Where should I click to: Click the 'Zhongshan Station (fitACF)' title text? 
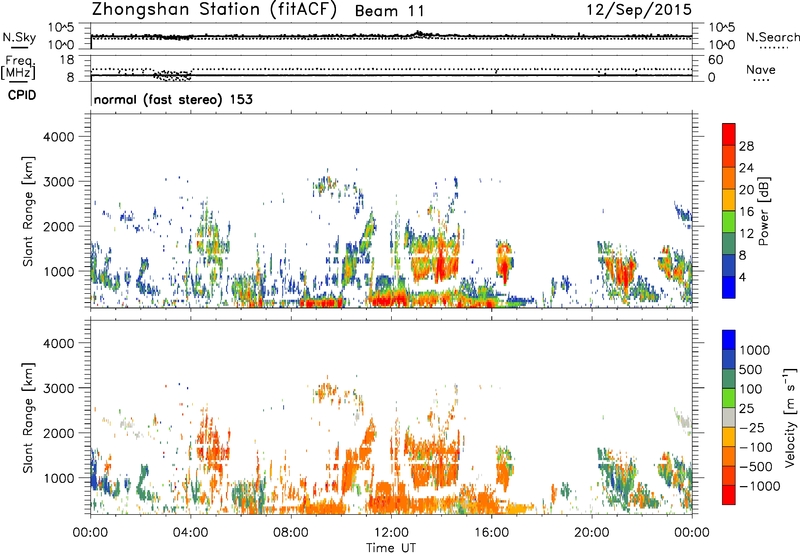214,10
